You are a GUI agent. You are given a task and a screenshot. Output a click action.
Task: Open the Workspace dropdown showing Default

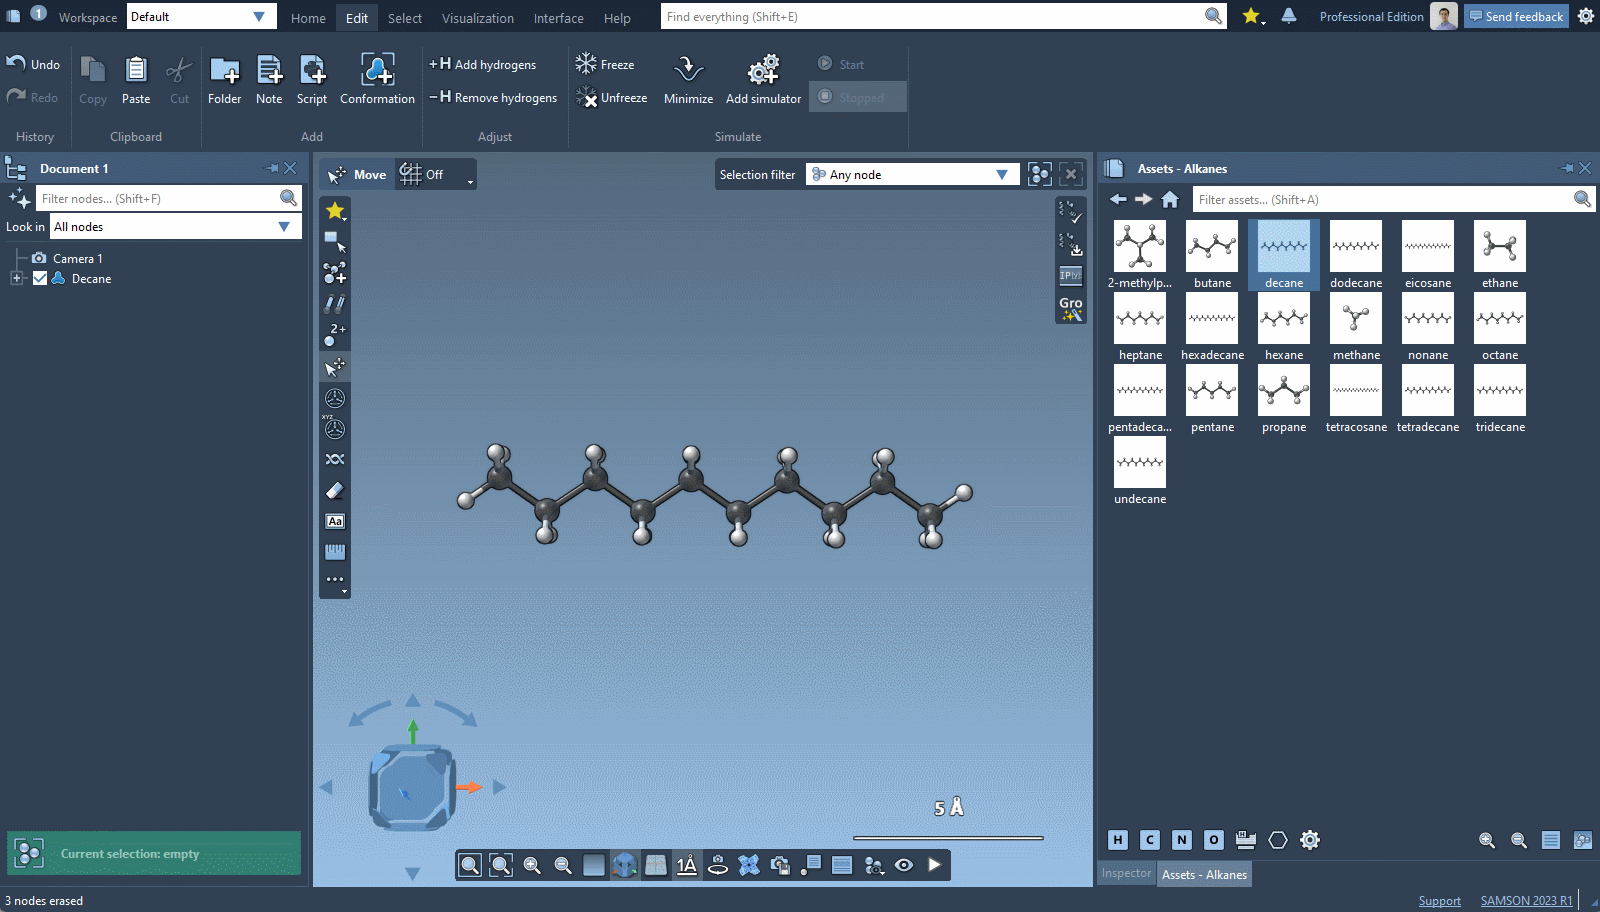pyautogui.click(x=200, y=16)
